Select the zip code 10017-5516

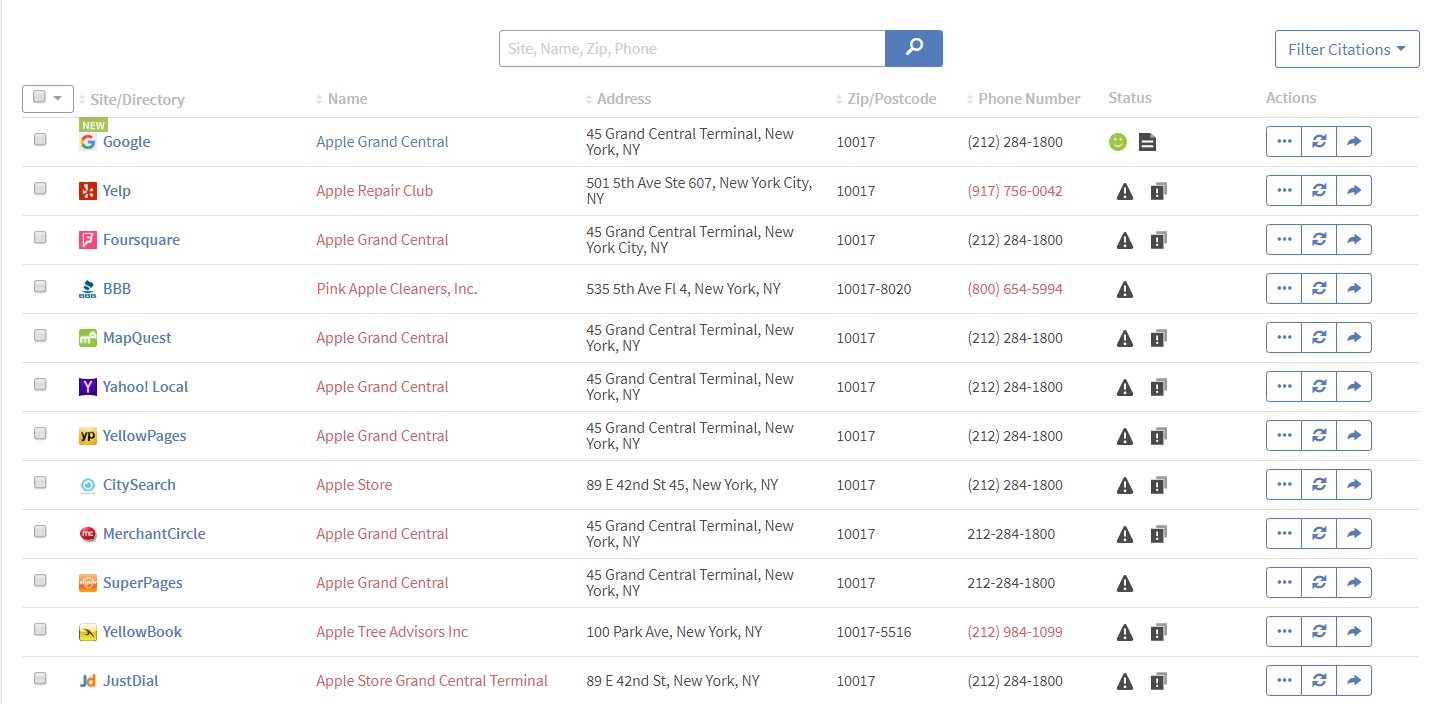pos(874,632)
